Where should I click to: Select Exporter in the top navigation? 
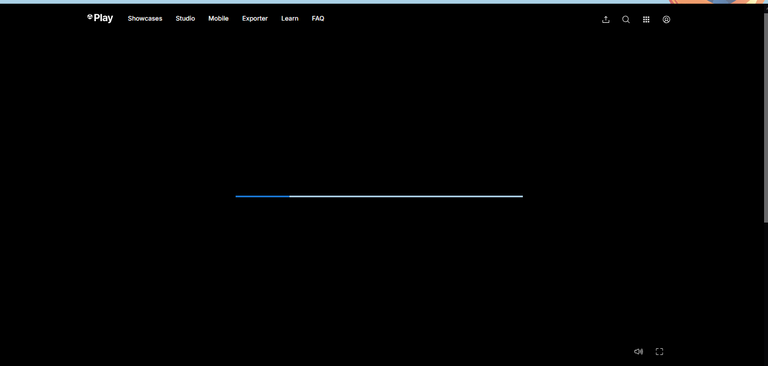(x=255, y=19)
